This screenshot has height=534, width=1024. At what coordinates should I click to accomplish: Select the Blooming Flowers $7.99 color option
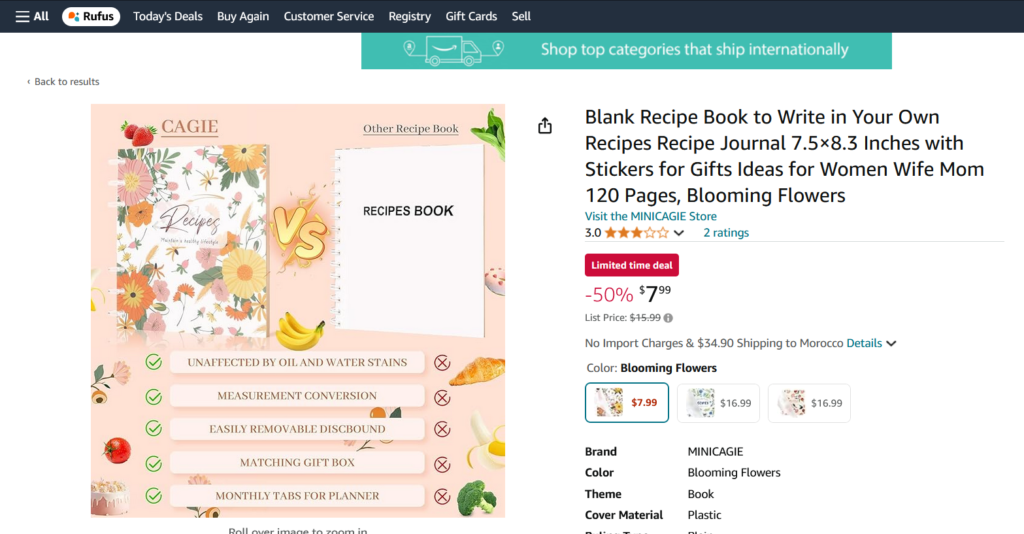pyautogui.click(x=627, y=403)
